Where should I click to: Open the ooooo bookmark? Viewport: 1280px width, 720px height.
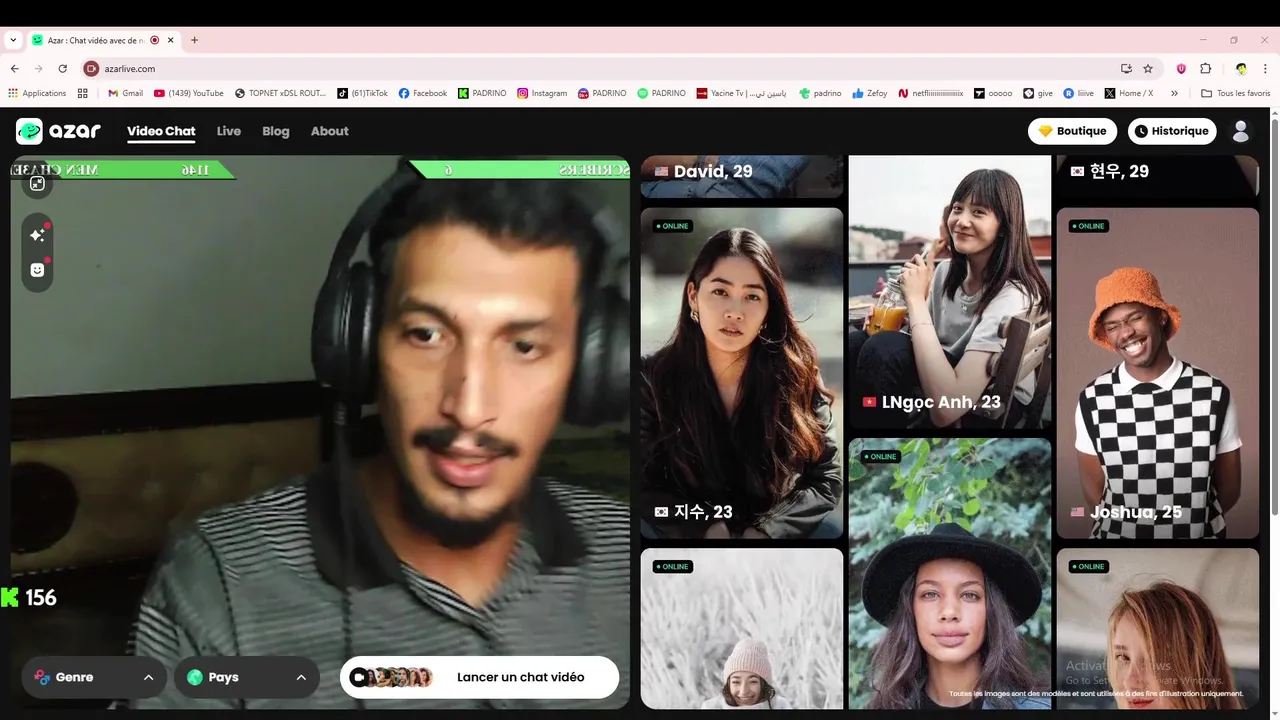[x=993, y=93]
